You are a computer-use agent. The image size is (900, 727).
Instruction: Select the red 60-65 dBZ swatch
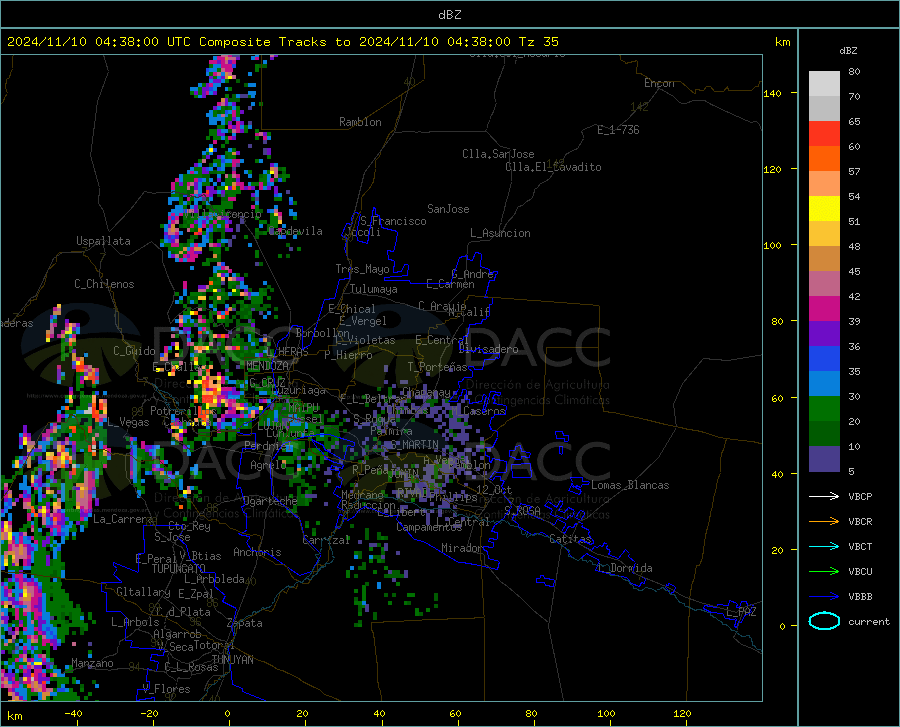[824, 134]
